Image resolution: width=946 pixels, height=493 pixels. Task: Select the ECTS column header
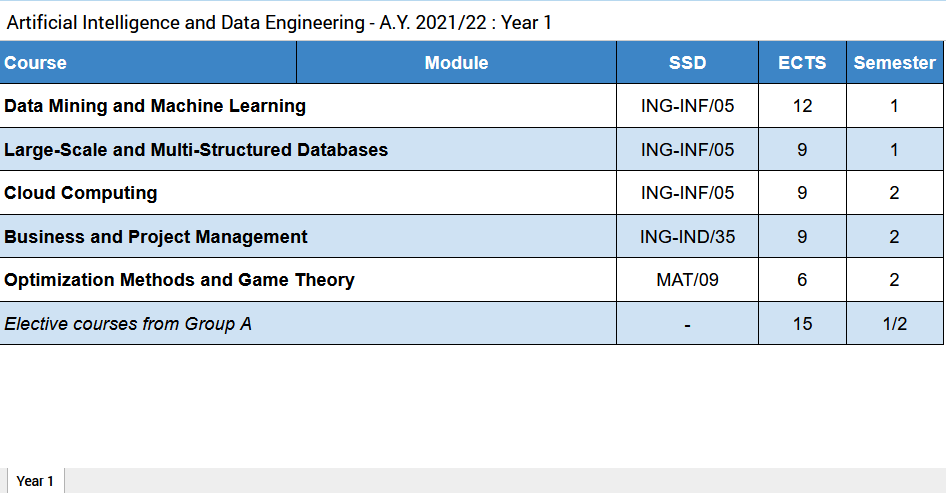[x=802, y=63]
